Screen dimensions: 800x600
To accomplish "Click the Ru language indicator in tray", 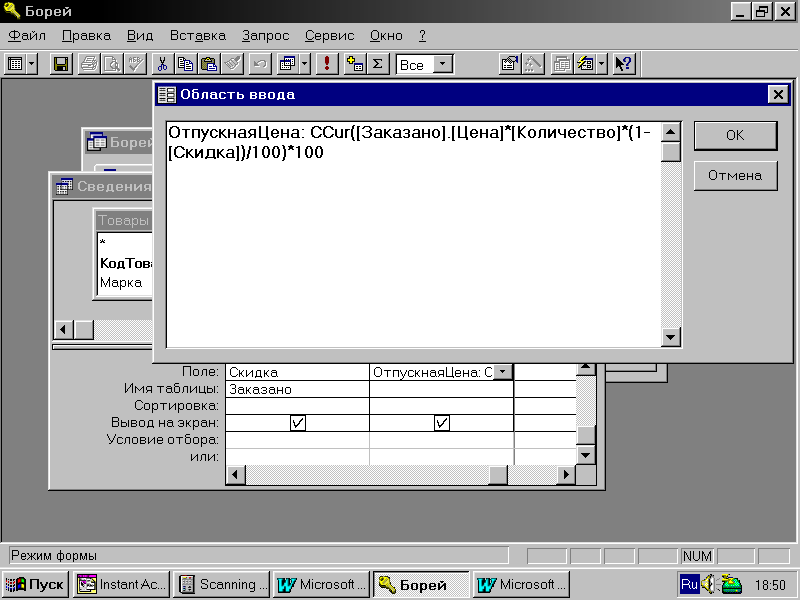I will [x=689, y=584].
